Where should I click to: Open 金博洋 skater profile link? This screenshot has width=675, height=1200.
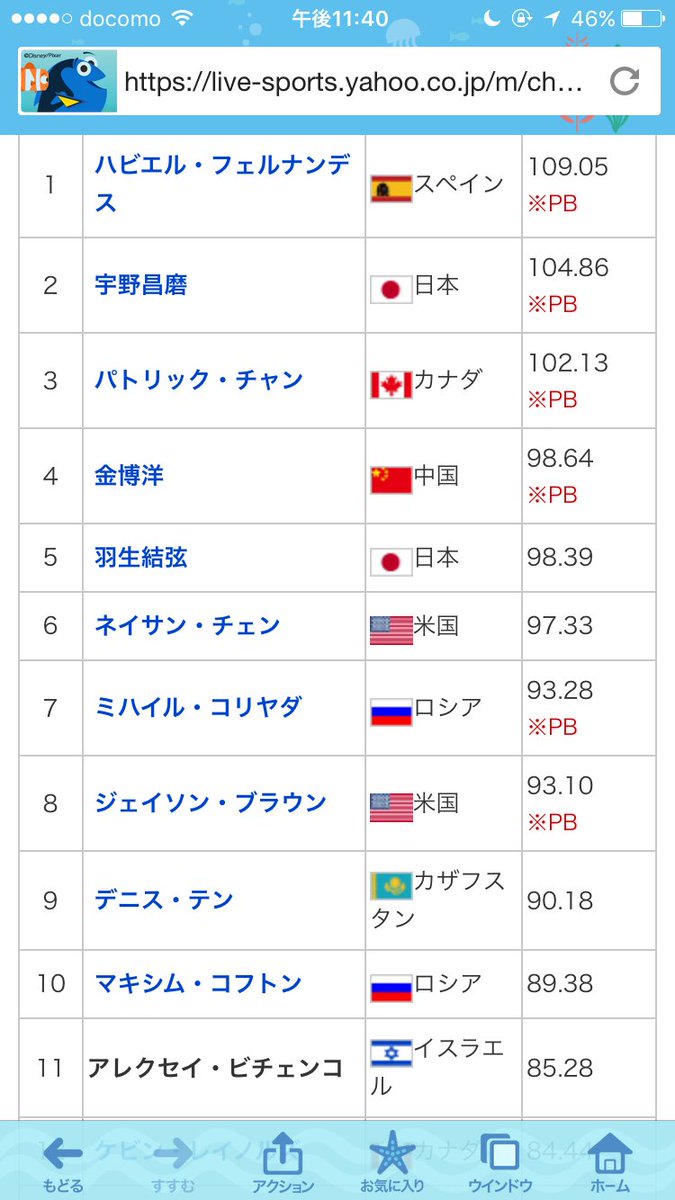[129, 476]
